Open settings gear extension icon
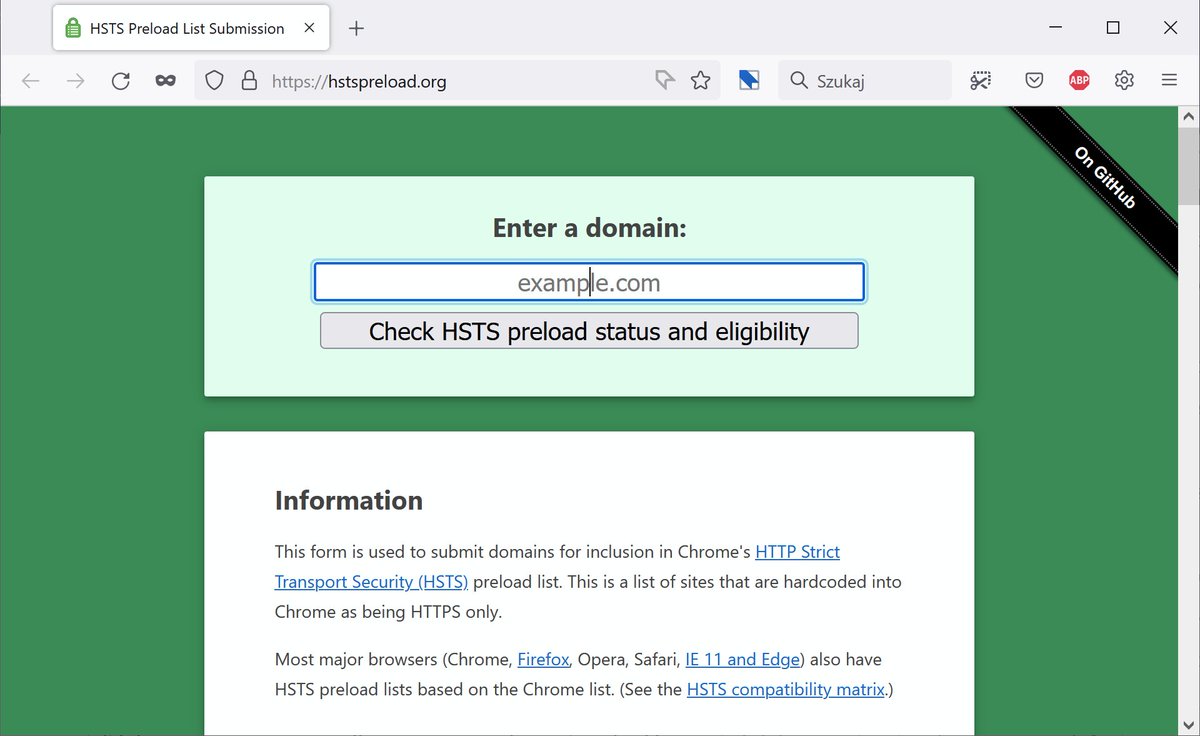The height and width of the screenshot is (736, 1200). coord(1124,81)
